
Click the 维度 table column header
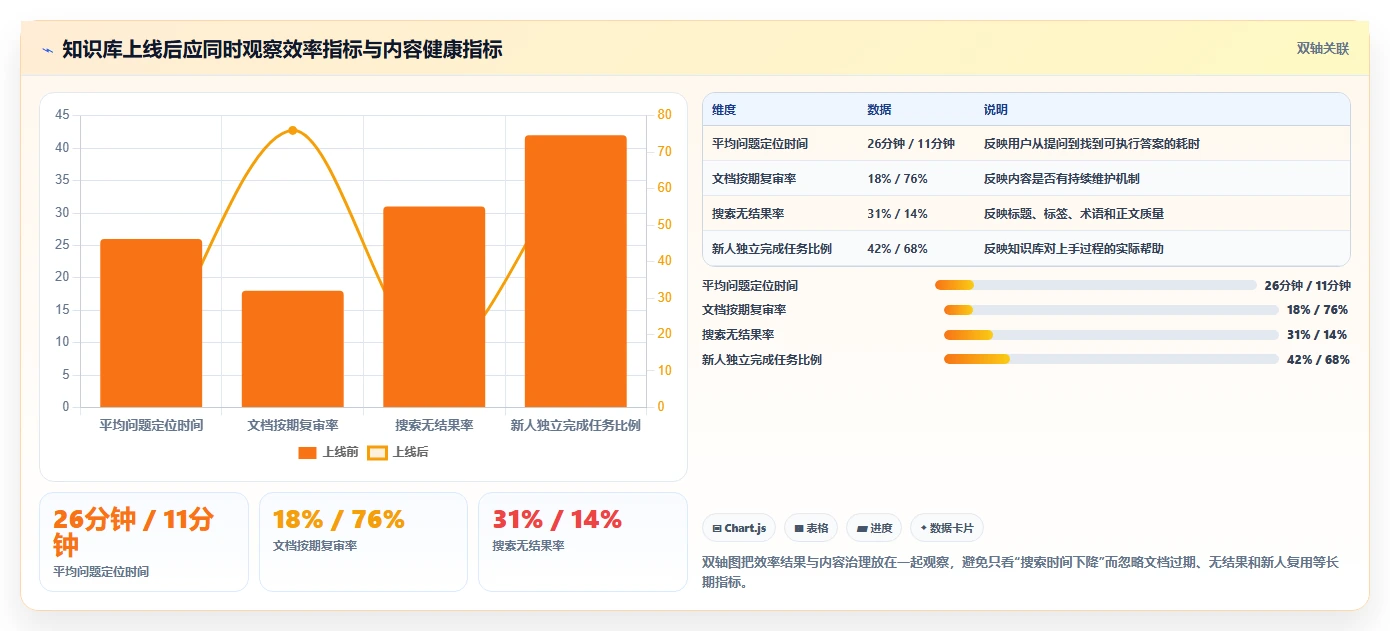724,109
